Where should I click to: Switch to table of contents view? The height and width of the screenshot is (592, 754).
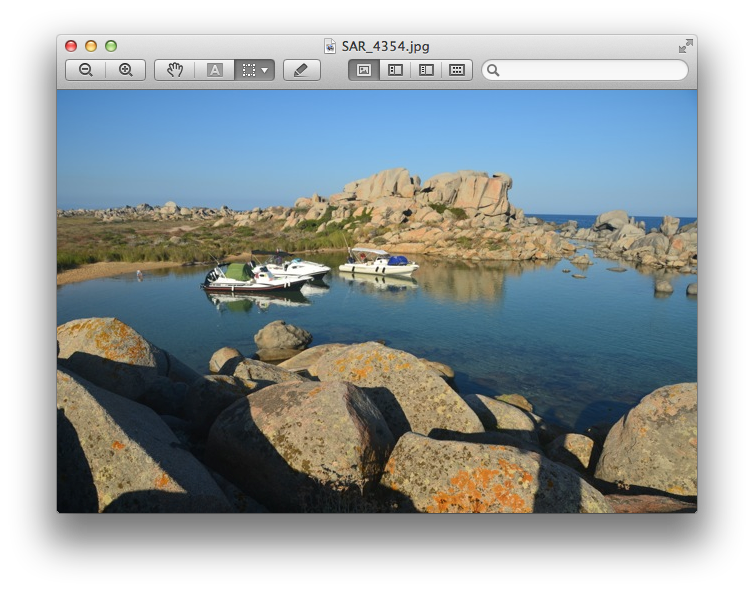(426, 70)
